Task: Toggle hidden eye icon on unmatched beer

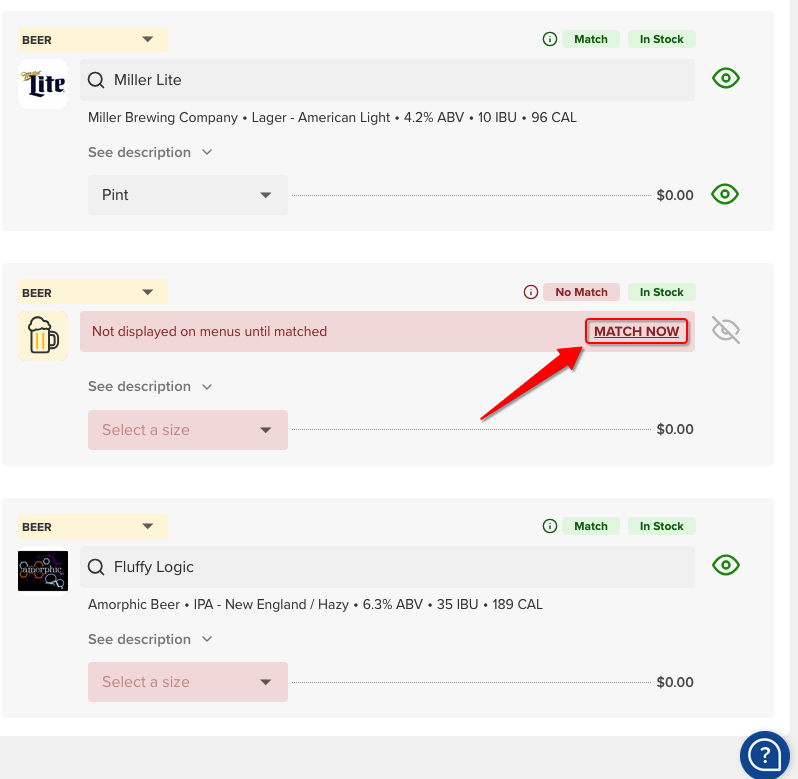Action: 725,330
